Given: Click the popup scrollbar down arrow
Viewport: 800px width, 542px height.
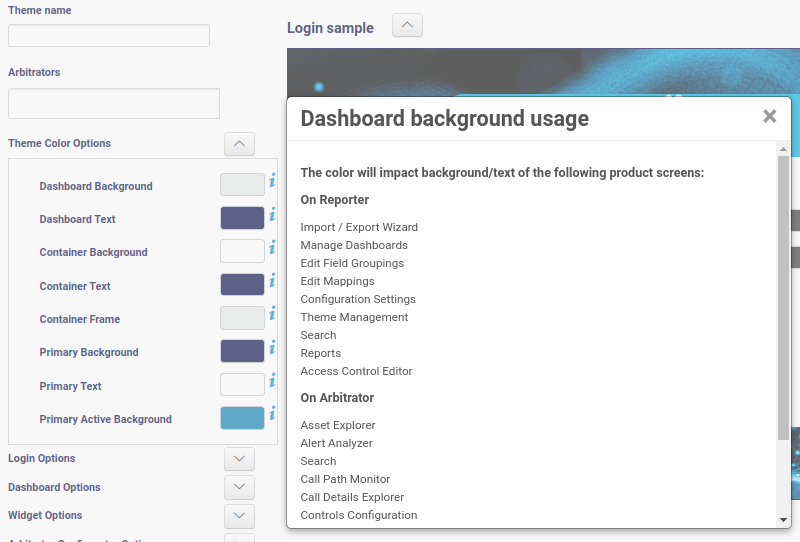Looking at the screenshot, I should [783, 520].
